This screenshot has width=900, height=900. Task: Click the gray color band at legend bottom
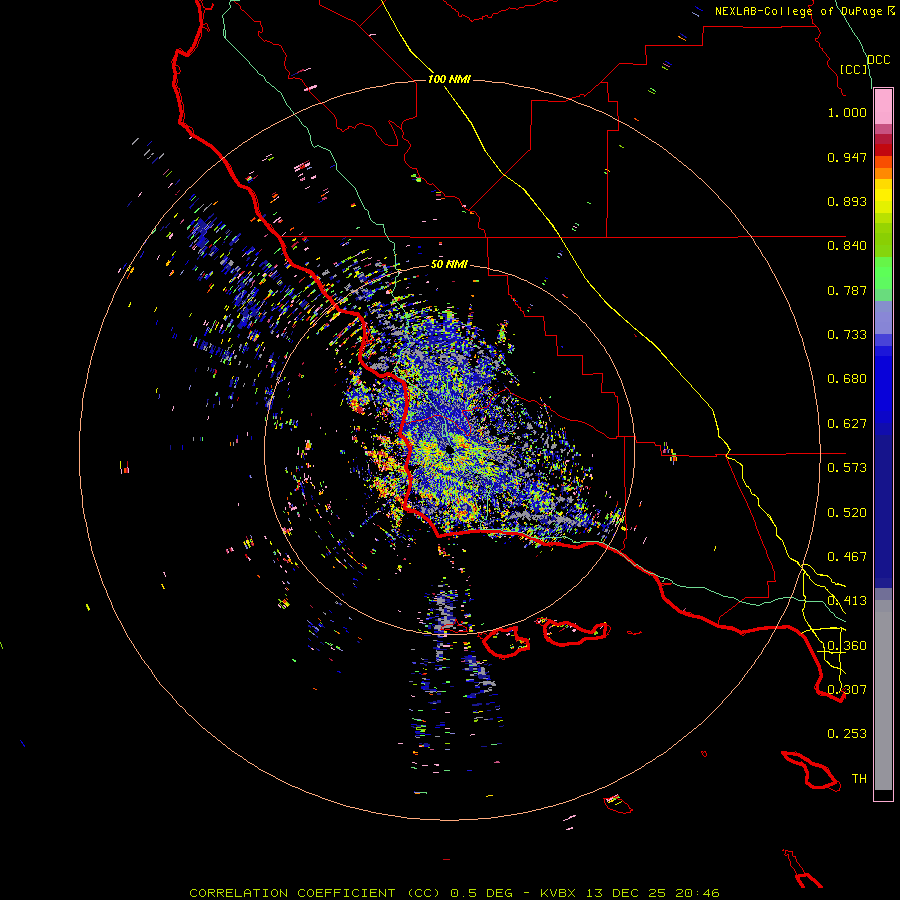tap(883, 695)
